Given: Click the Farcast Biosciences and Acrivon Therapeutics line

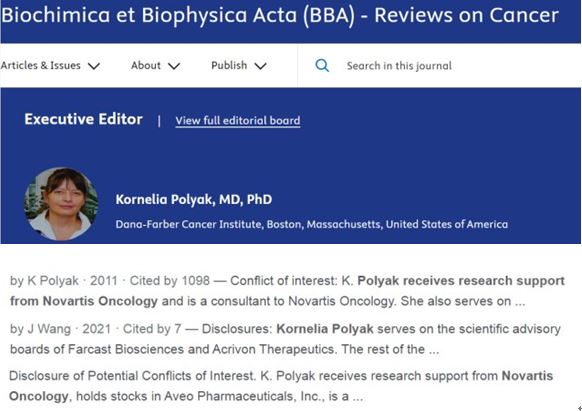Looking at the screenshot, I should point(224,349).
